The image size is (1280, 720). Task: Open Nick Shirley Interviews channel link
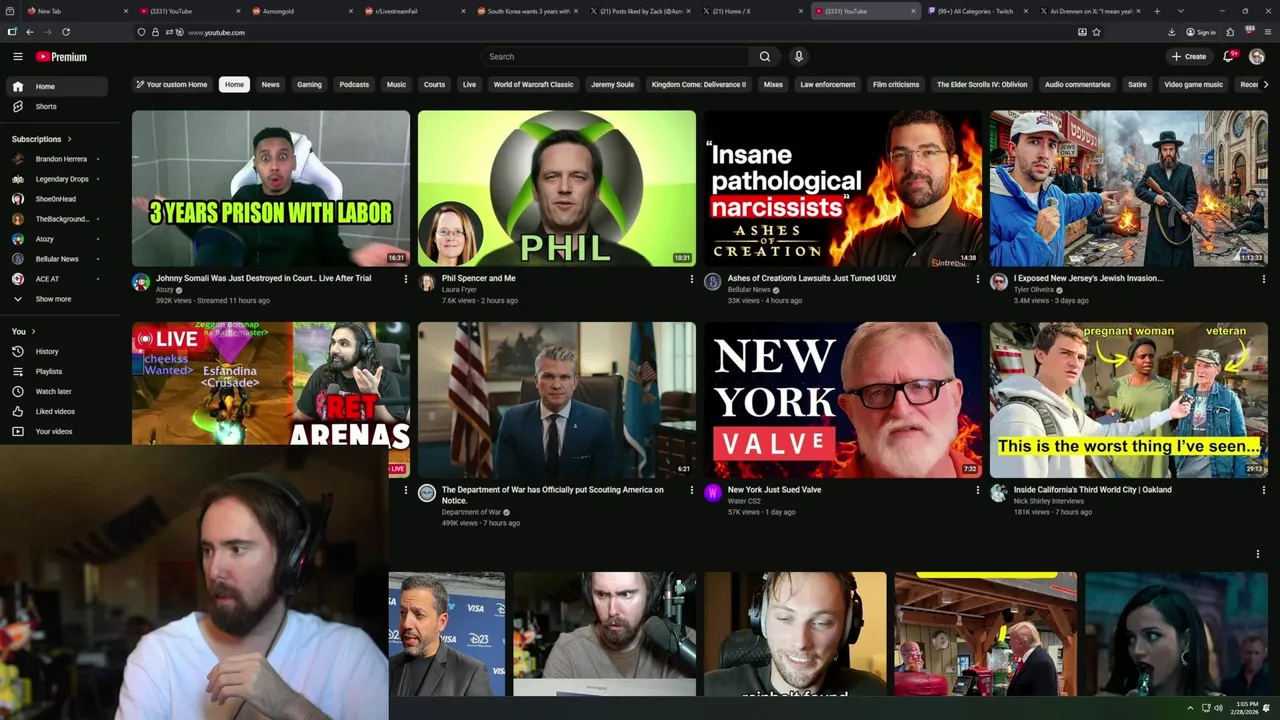coord(1049,500)
